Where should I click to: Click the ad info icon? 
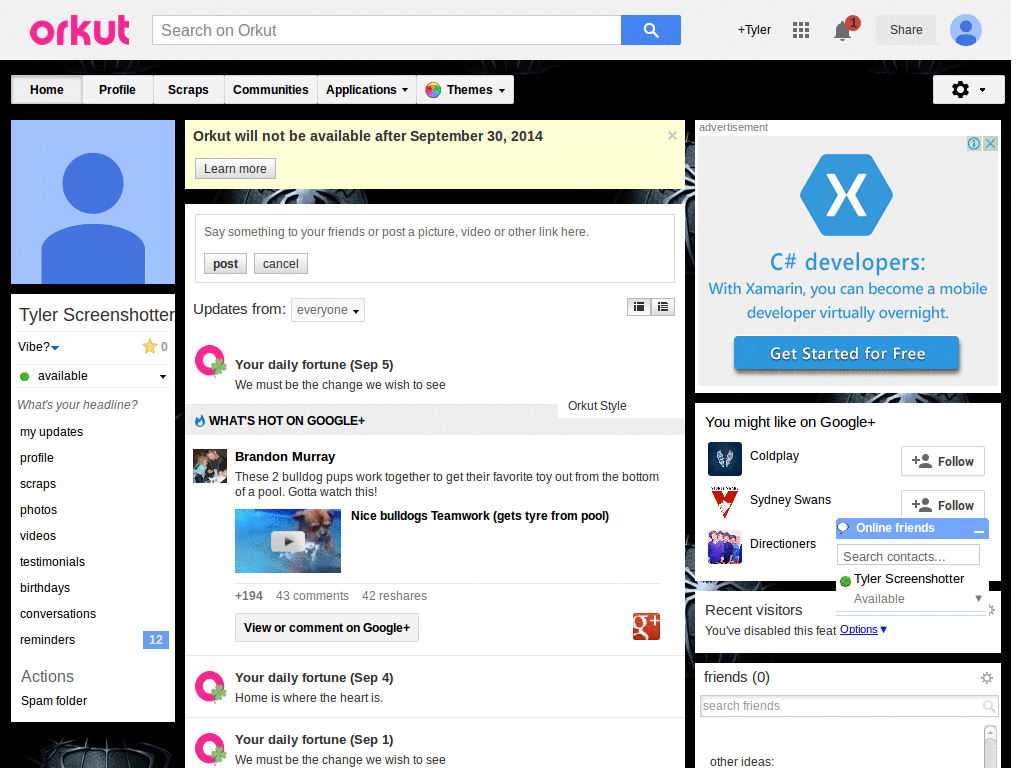pos(973,144)
